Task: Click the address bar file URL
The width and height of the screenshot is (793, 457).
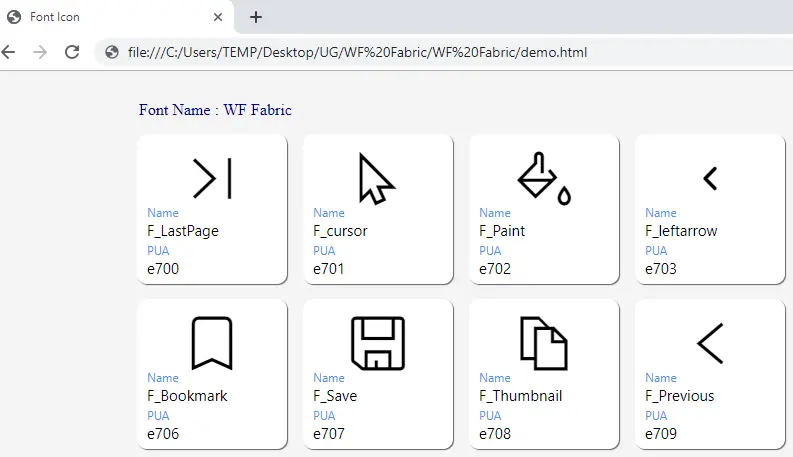Action: [357, 52]
